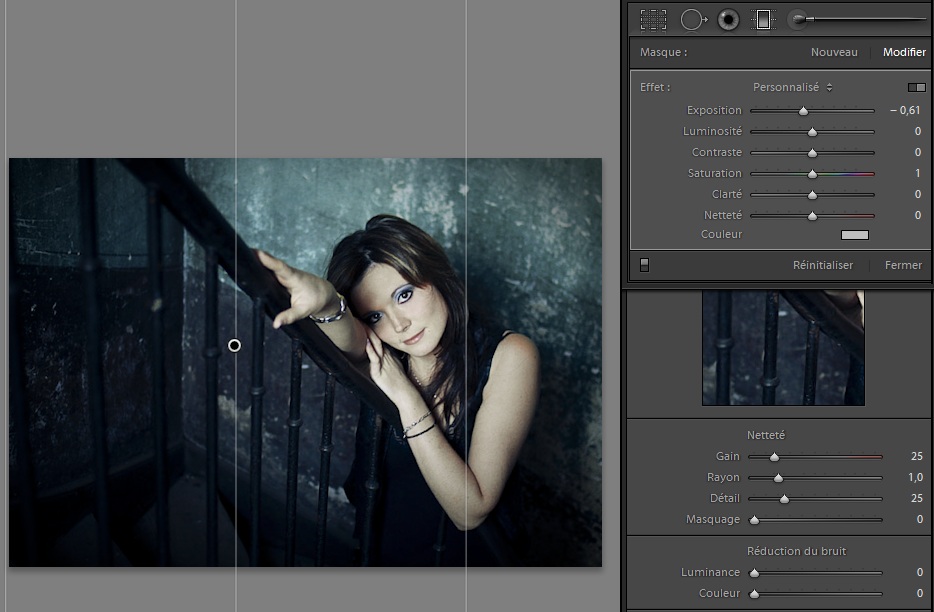Click the Gain sharpening slider handle
This screenshot has width=934, height=612.
click(x=774, y=457)
